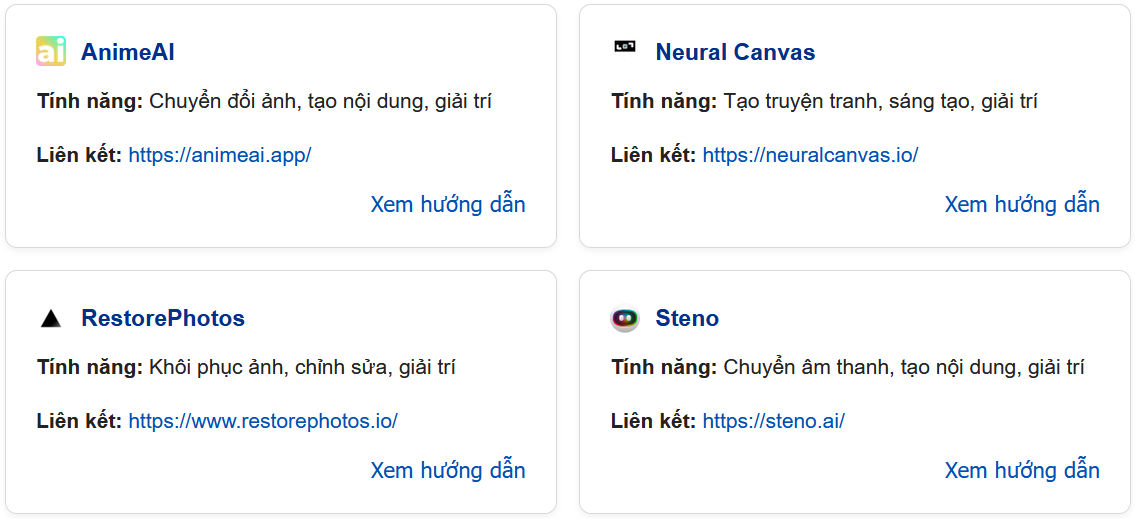Open the Neural Canvas title heading

click(x=735, y=52)
